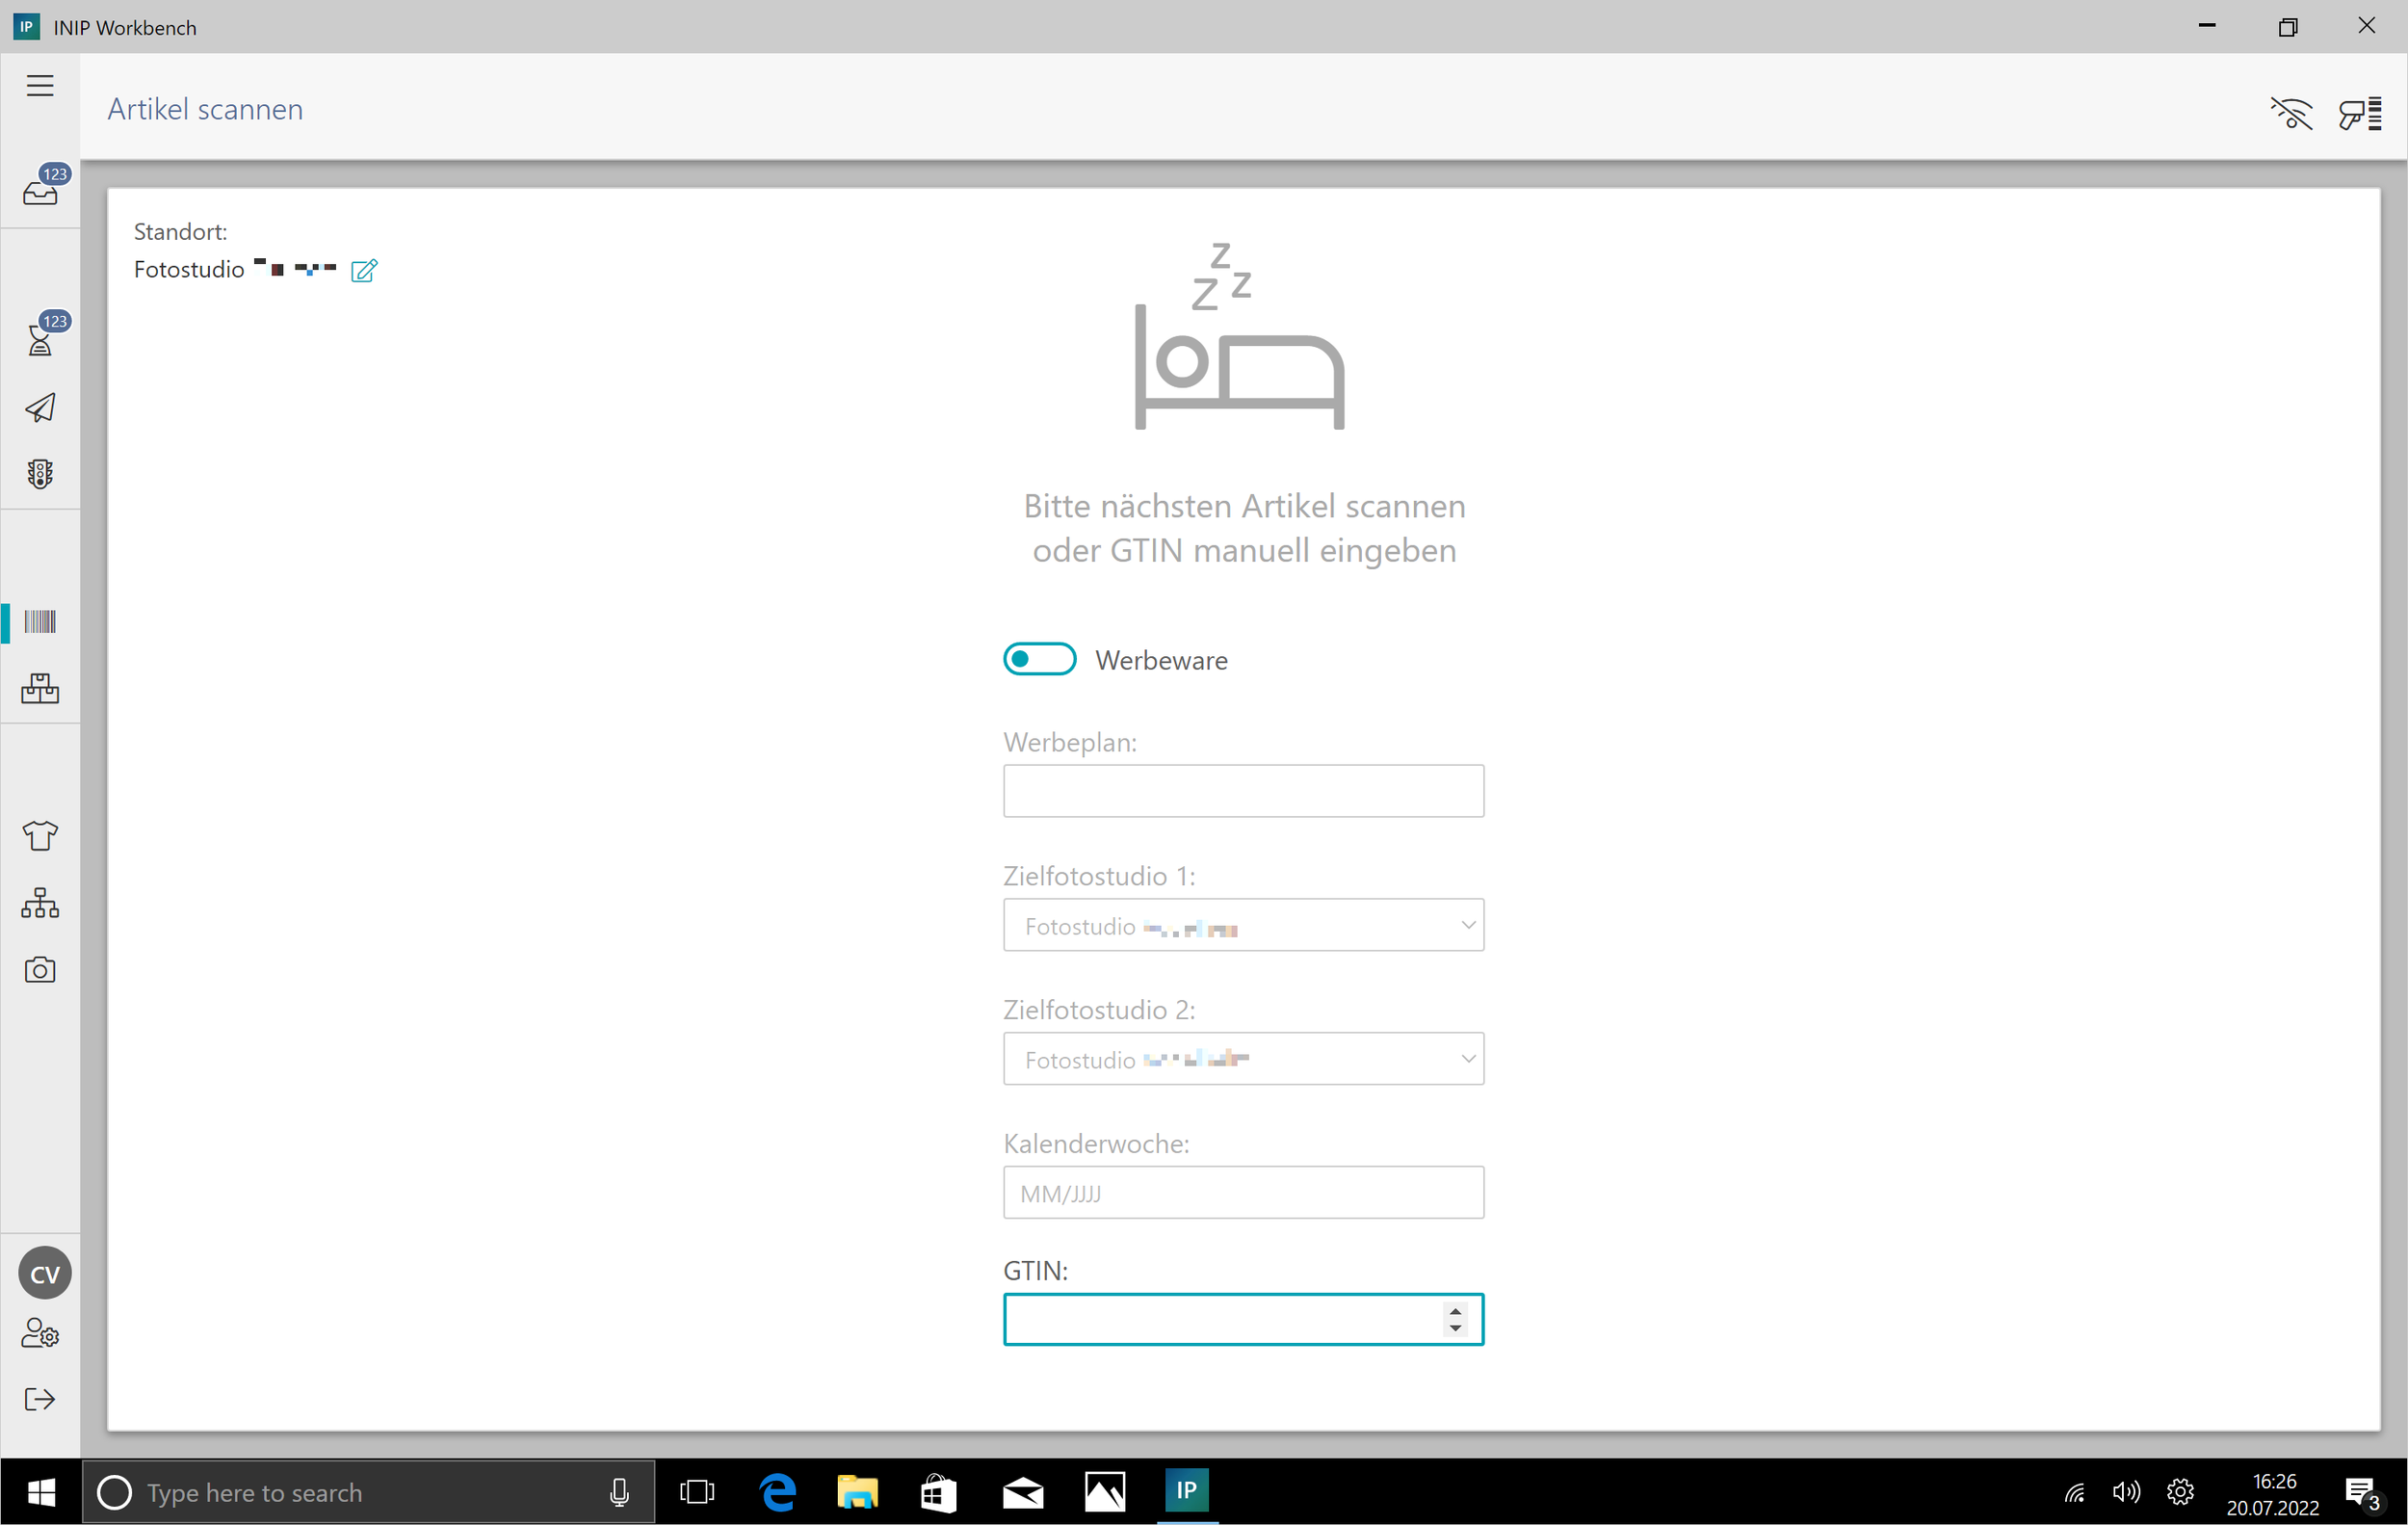Viewport: 2408px width, 1525px height.
Task: Click the logout arrow icon
Action: [41, 1399]
